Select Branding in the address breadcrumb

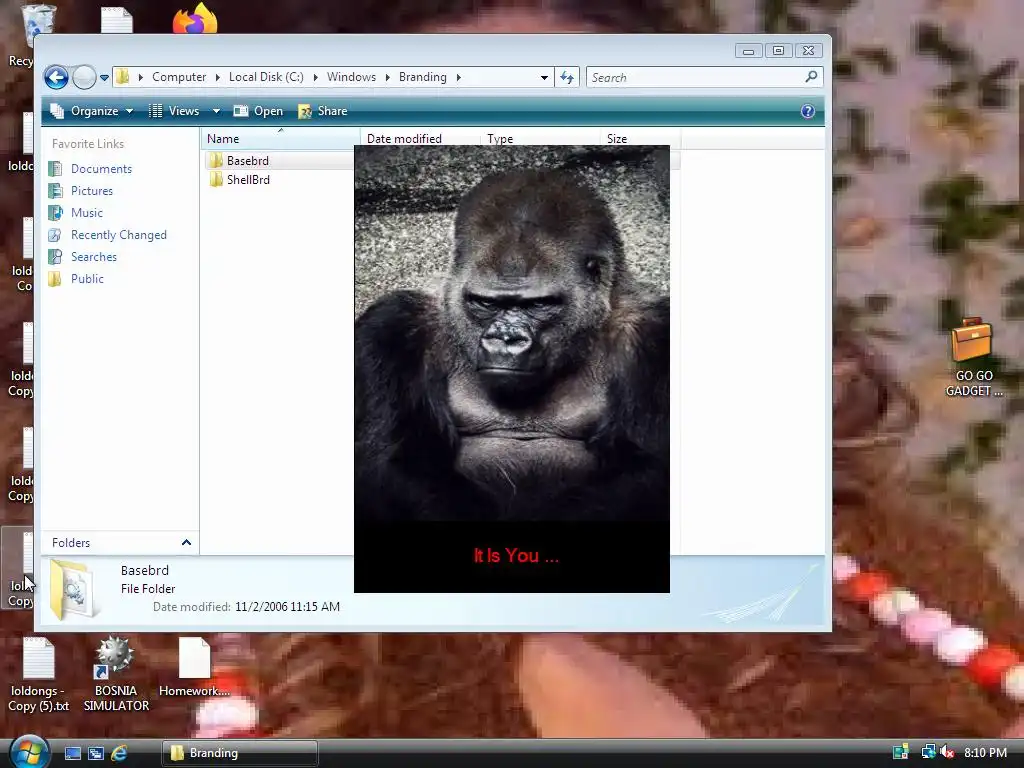[423, 77]
